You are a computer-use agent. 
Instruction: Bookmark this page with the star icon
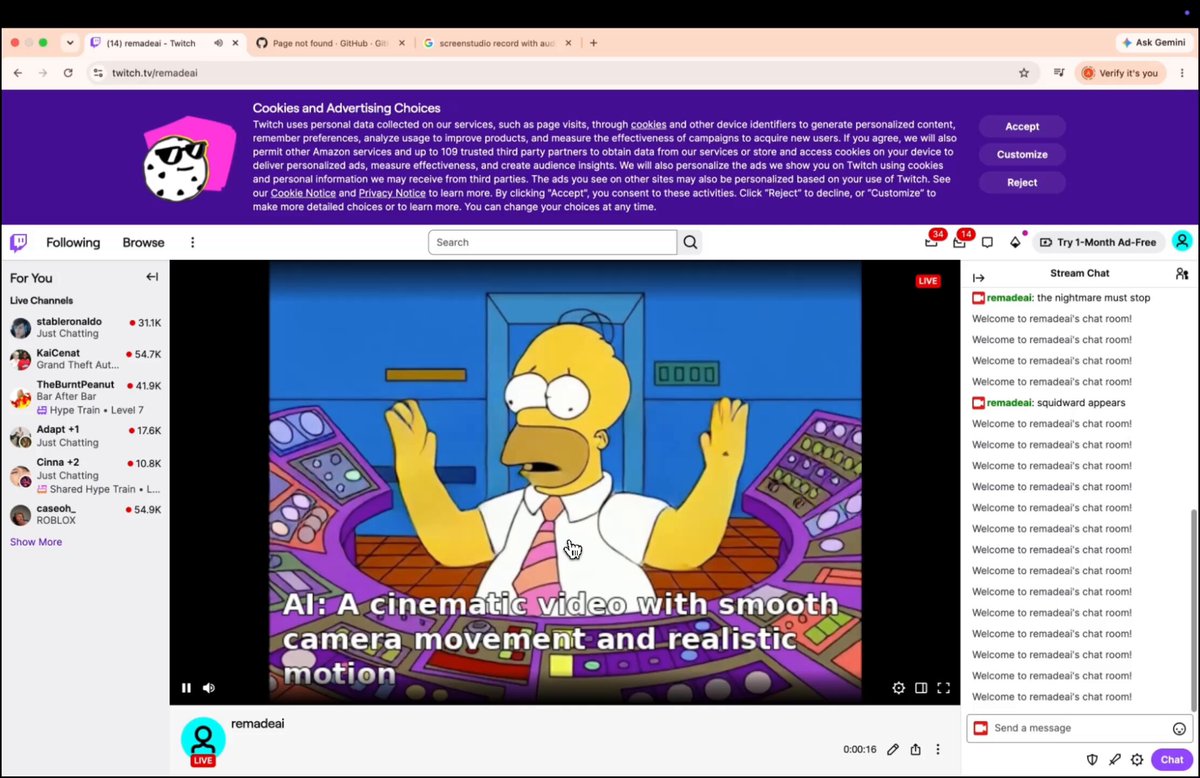(1024, 73)
